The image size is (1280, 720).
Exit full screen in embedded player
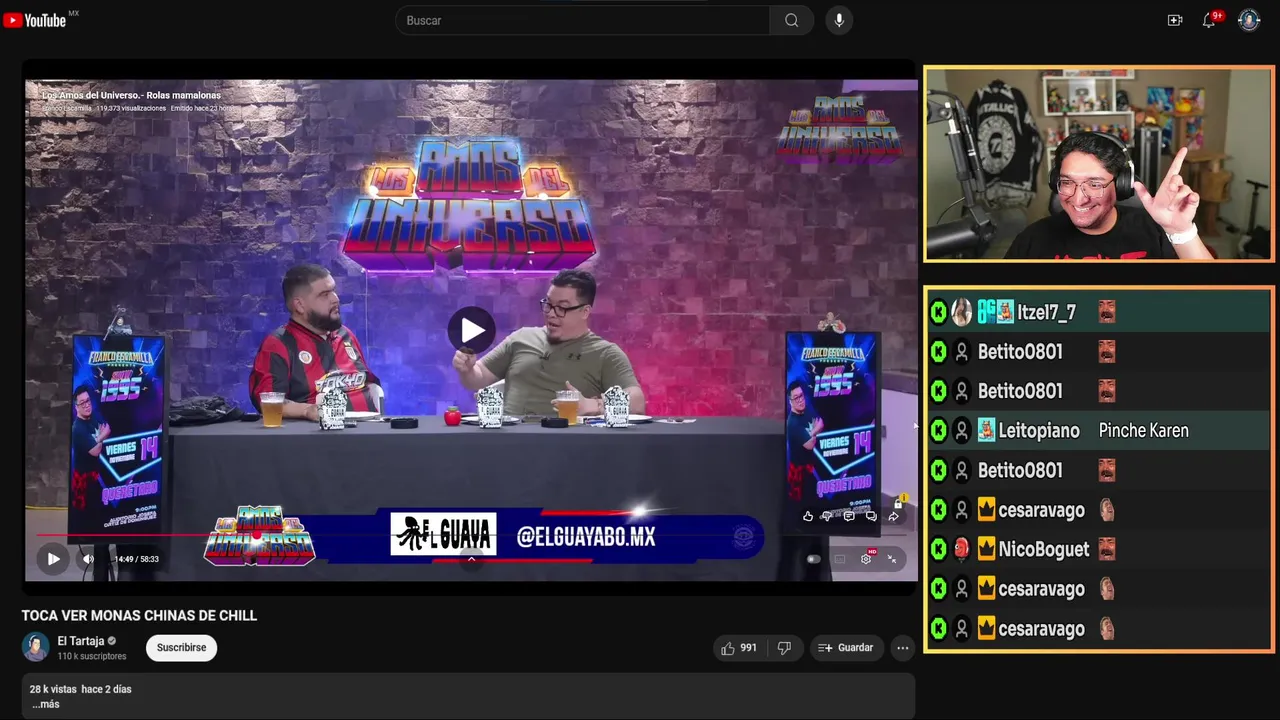(x=892, y=559)
